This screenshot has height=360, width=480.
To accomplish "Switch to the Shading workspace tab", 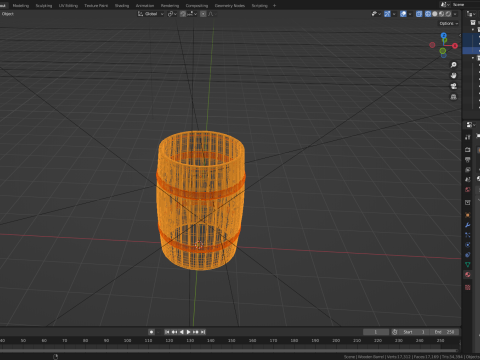I will coord(122,6).
